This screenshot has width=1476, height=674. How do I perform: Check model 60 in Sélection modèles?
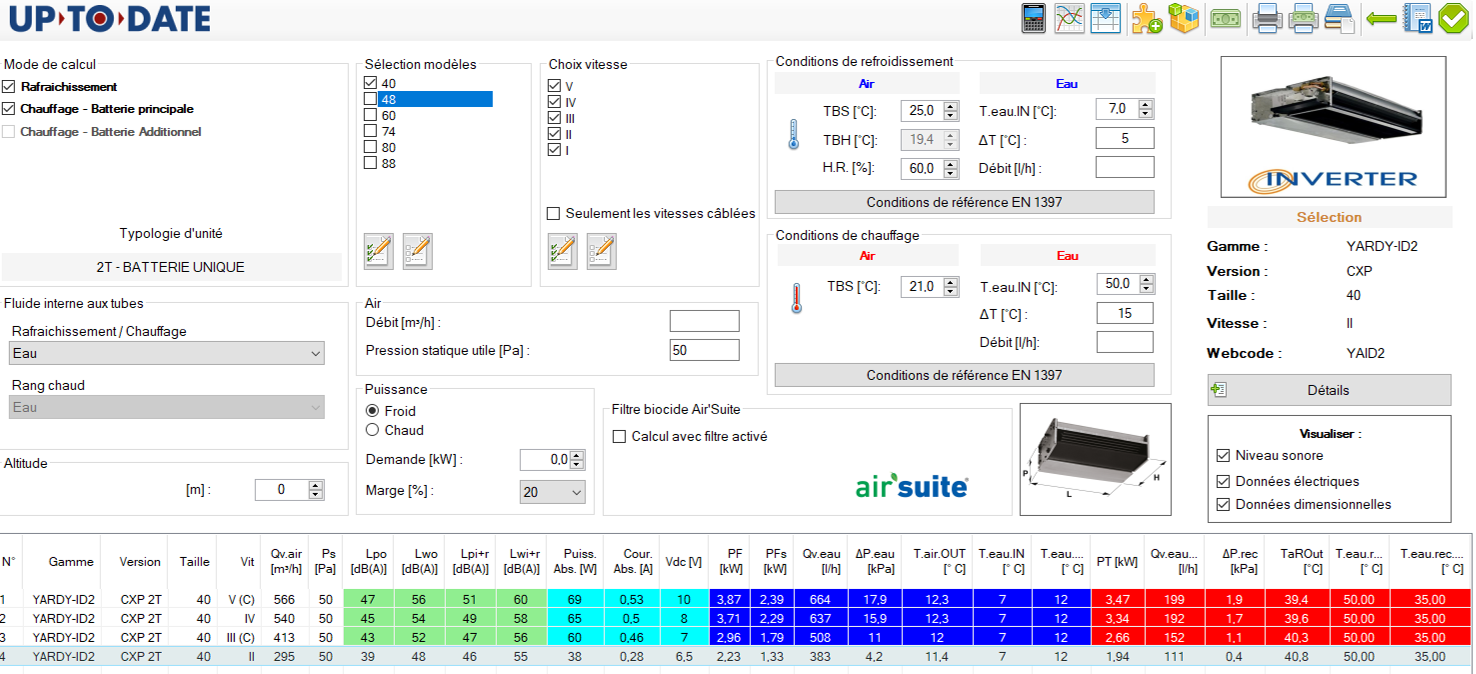pyautogui.click(x=371, y=115)
